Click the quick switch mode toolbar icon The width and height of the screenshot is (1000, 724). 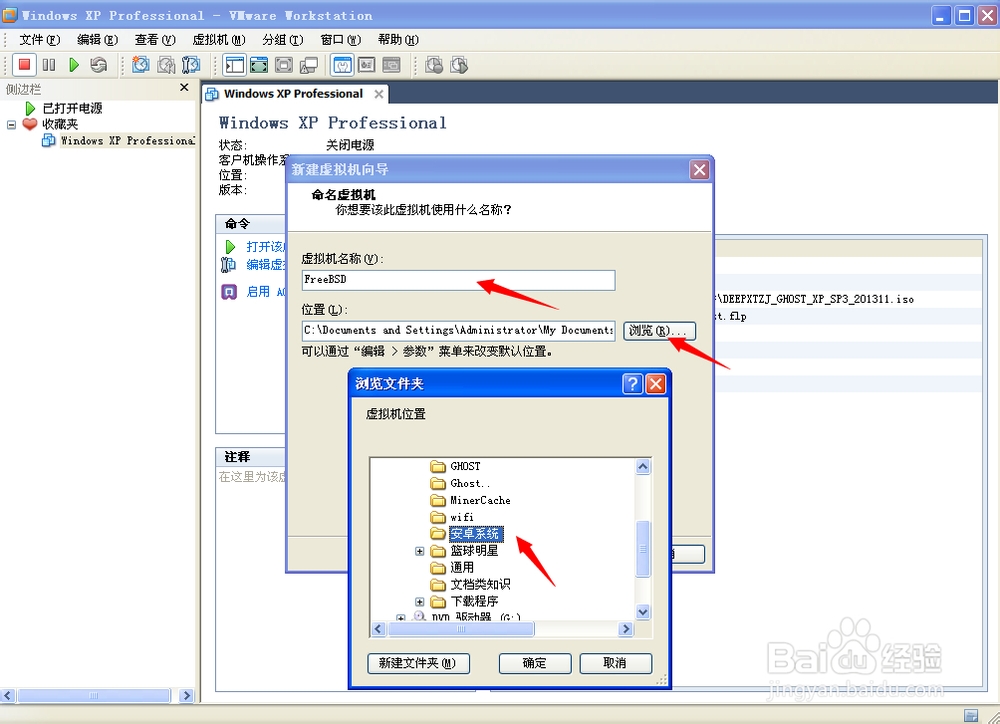pos(284,64)
